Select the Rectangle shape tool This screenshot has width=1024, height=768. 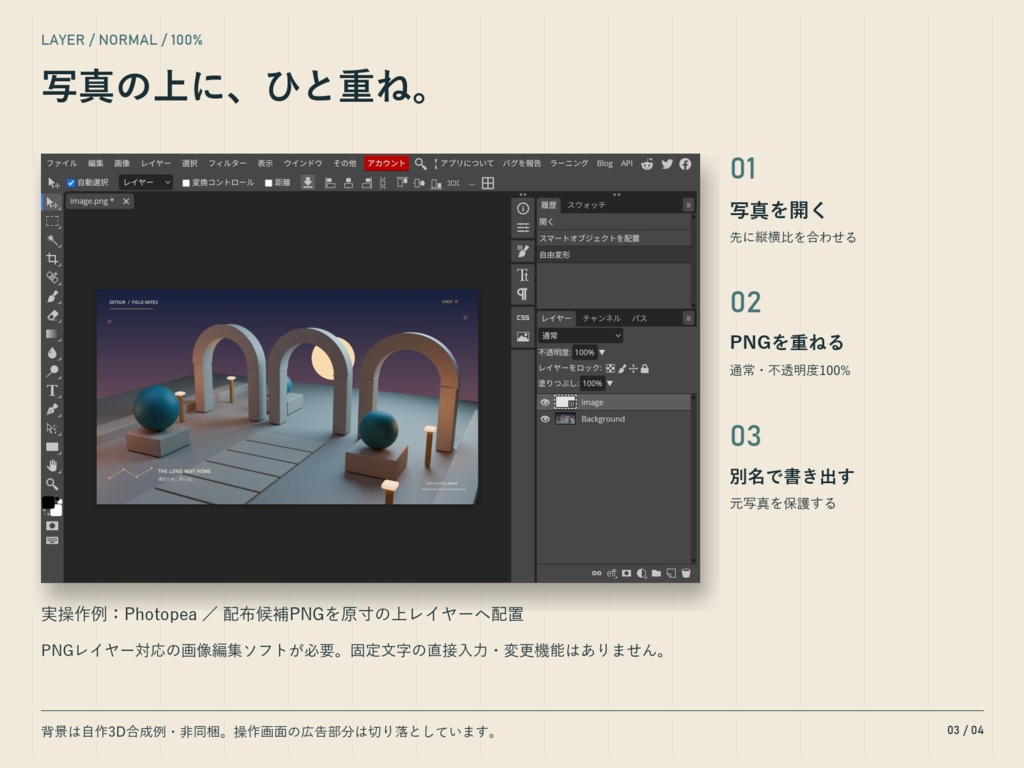pos(52,447)
